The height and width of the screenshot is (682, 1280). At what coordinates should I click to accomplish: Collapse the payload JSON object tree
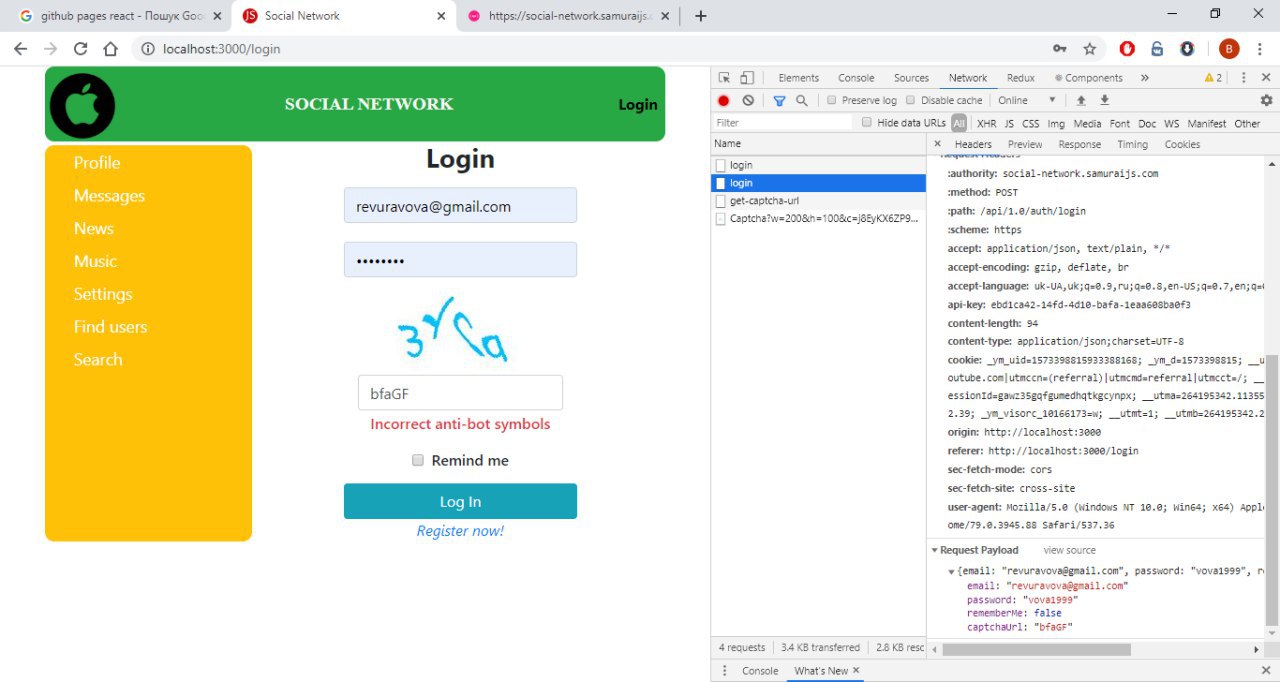(952, 571)
